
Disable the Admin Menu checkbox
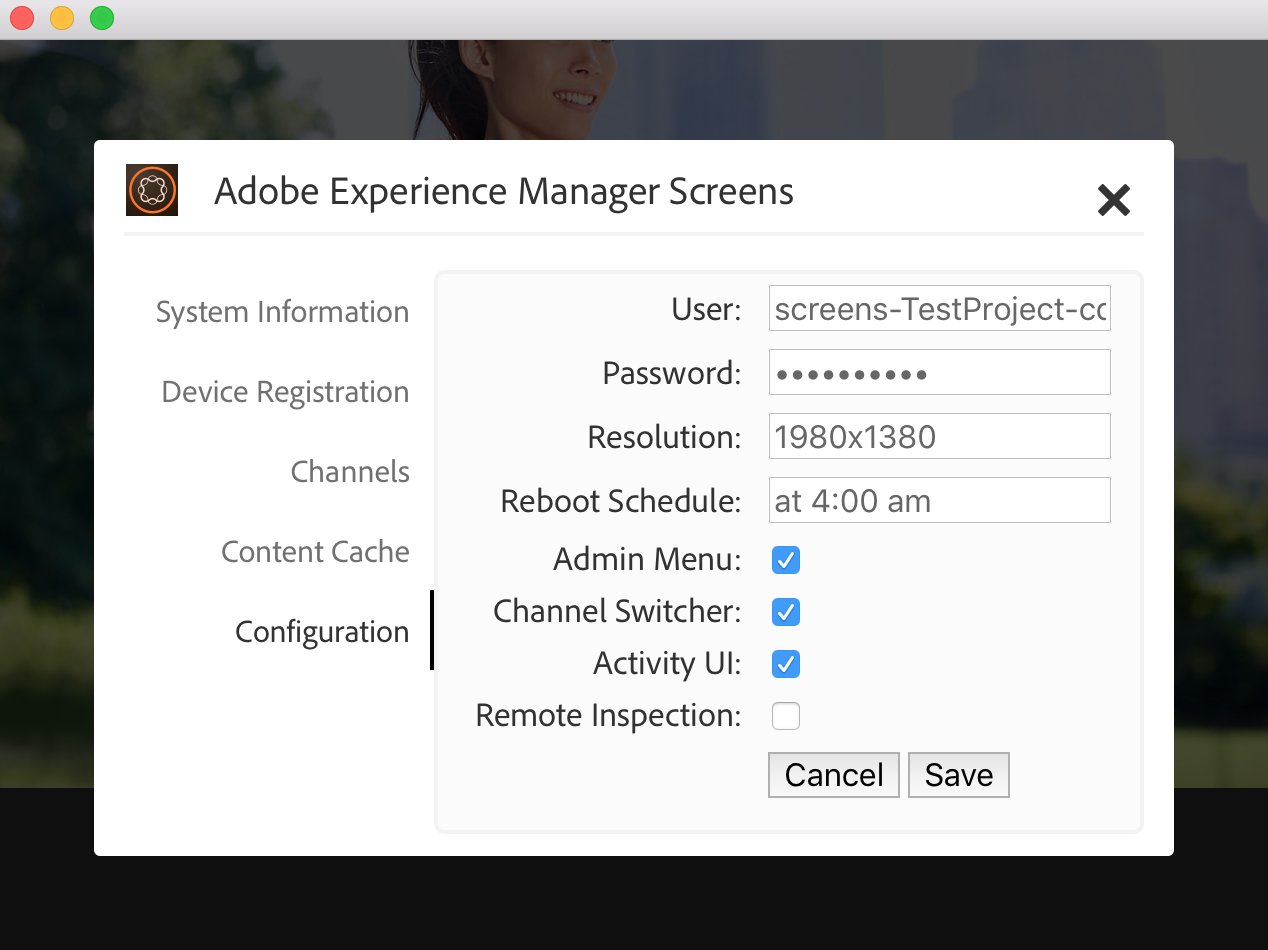click(786, 560)
